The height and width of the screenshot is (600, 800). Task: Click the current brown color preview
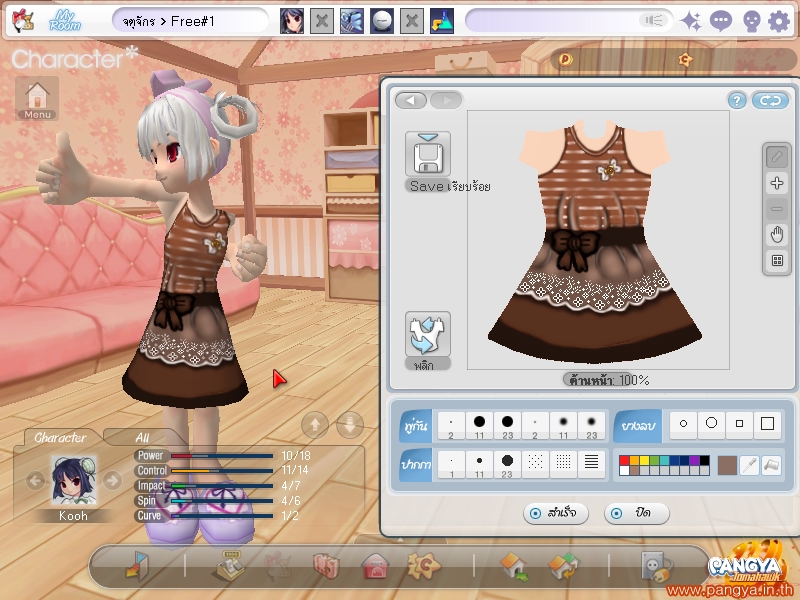tap(727, 465)
